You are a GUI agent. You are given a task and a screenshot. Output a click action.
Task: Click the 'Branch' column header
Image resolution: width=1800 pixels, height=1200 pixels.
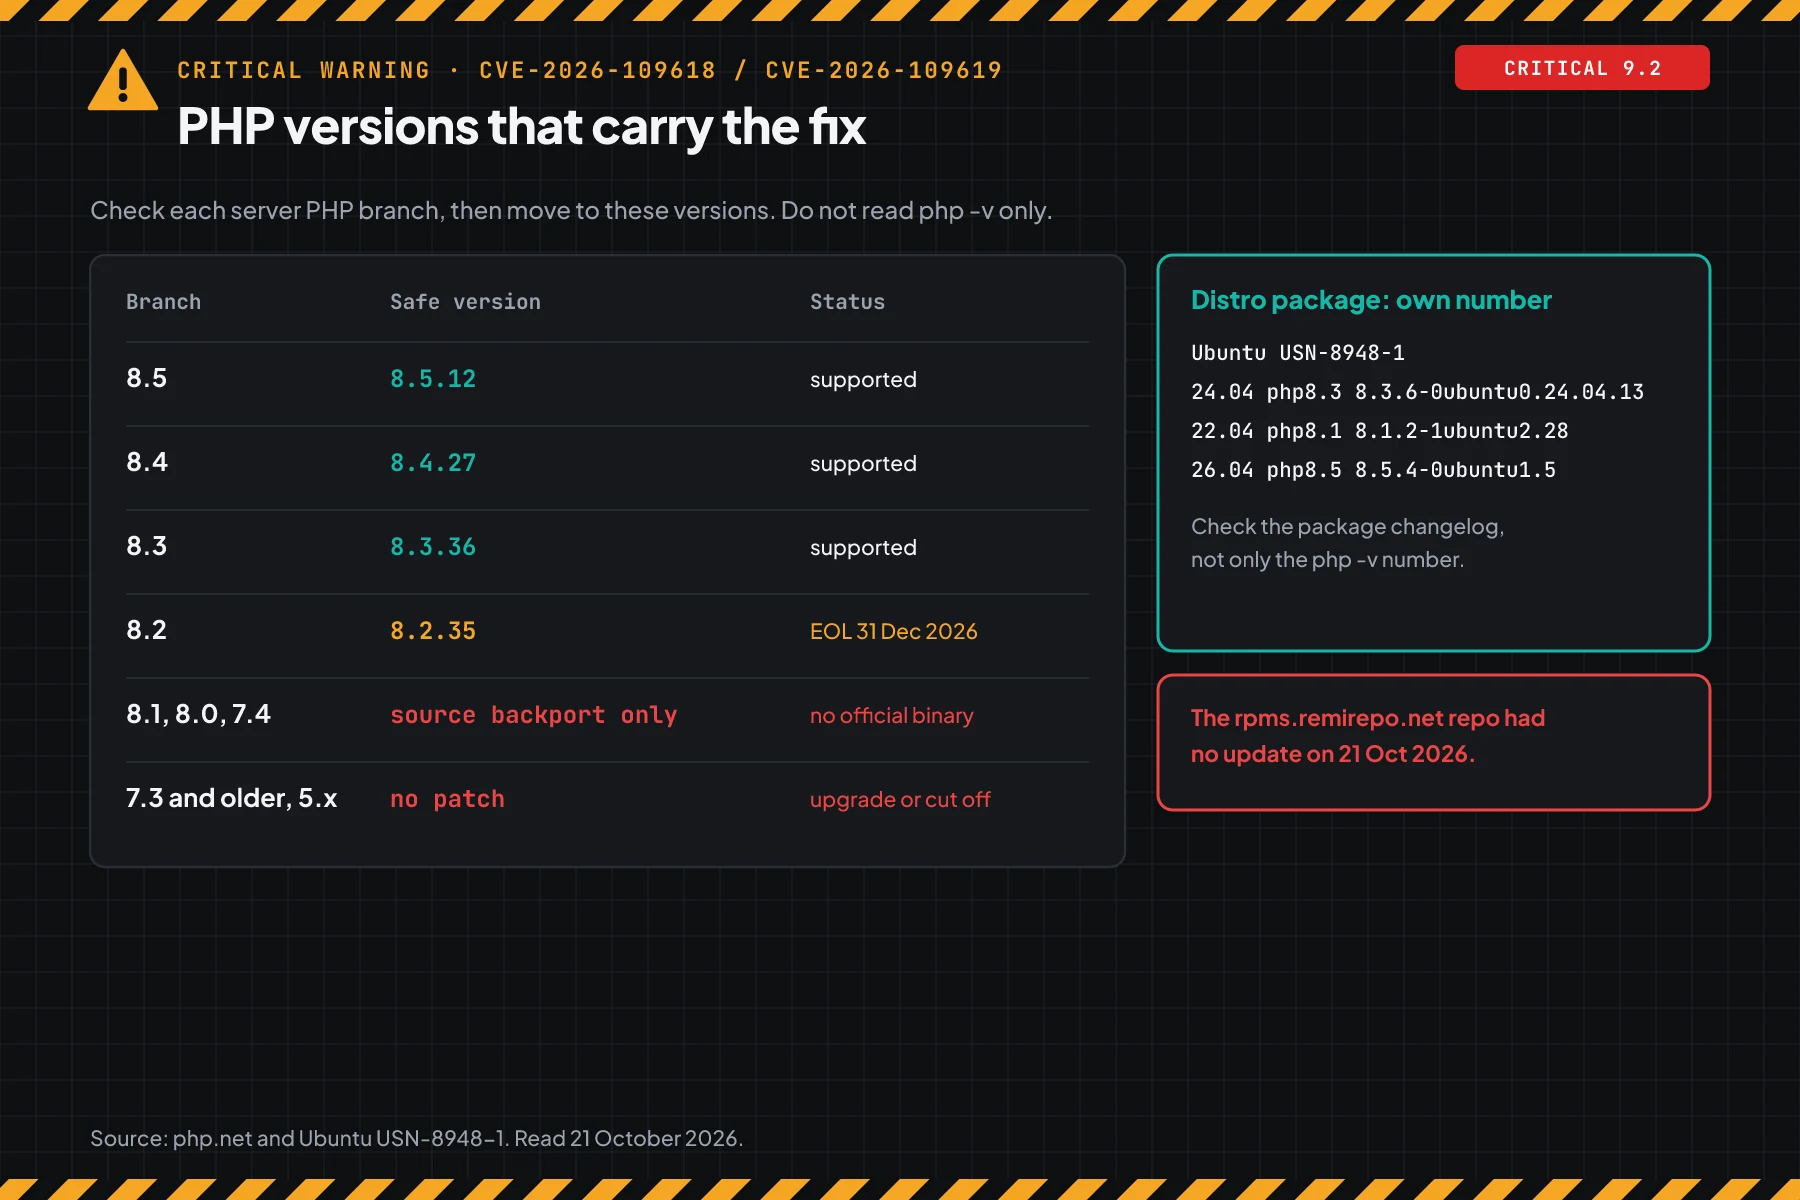click(x=163, y=302)
